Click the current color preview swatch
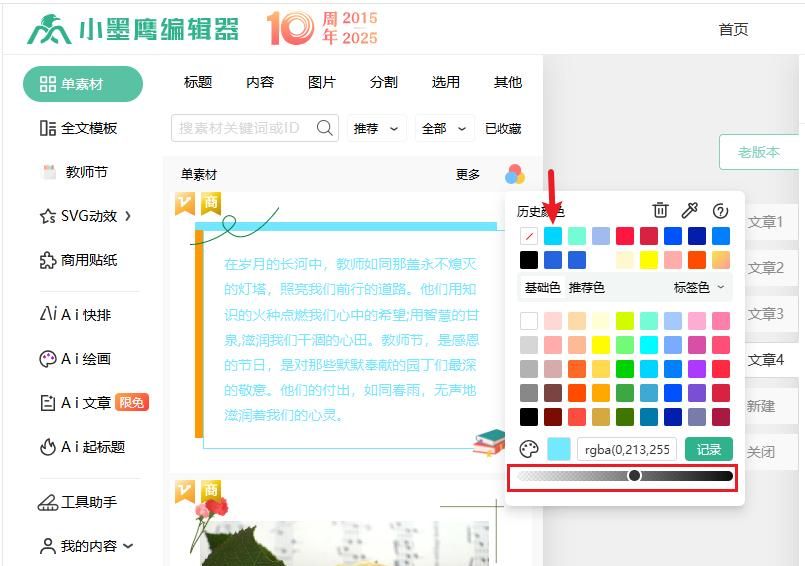The image size is (805, 566). point(559,449)
